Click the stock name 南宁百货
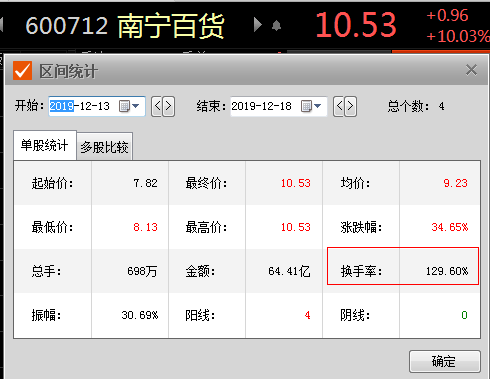 click(171, 26)
